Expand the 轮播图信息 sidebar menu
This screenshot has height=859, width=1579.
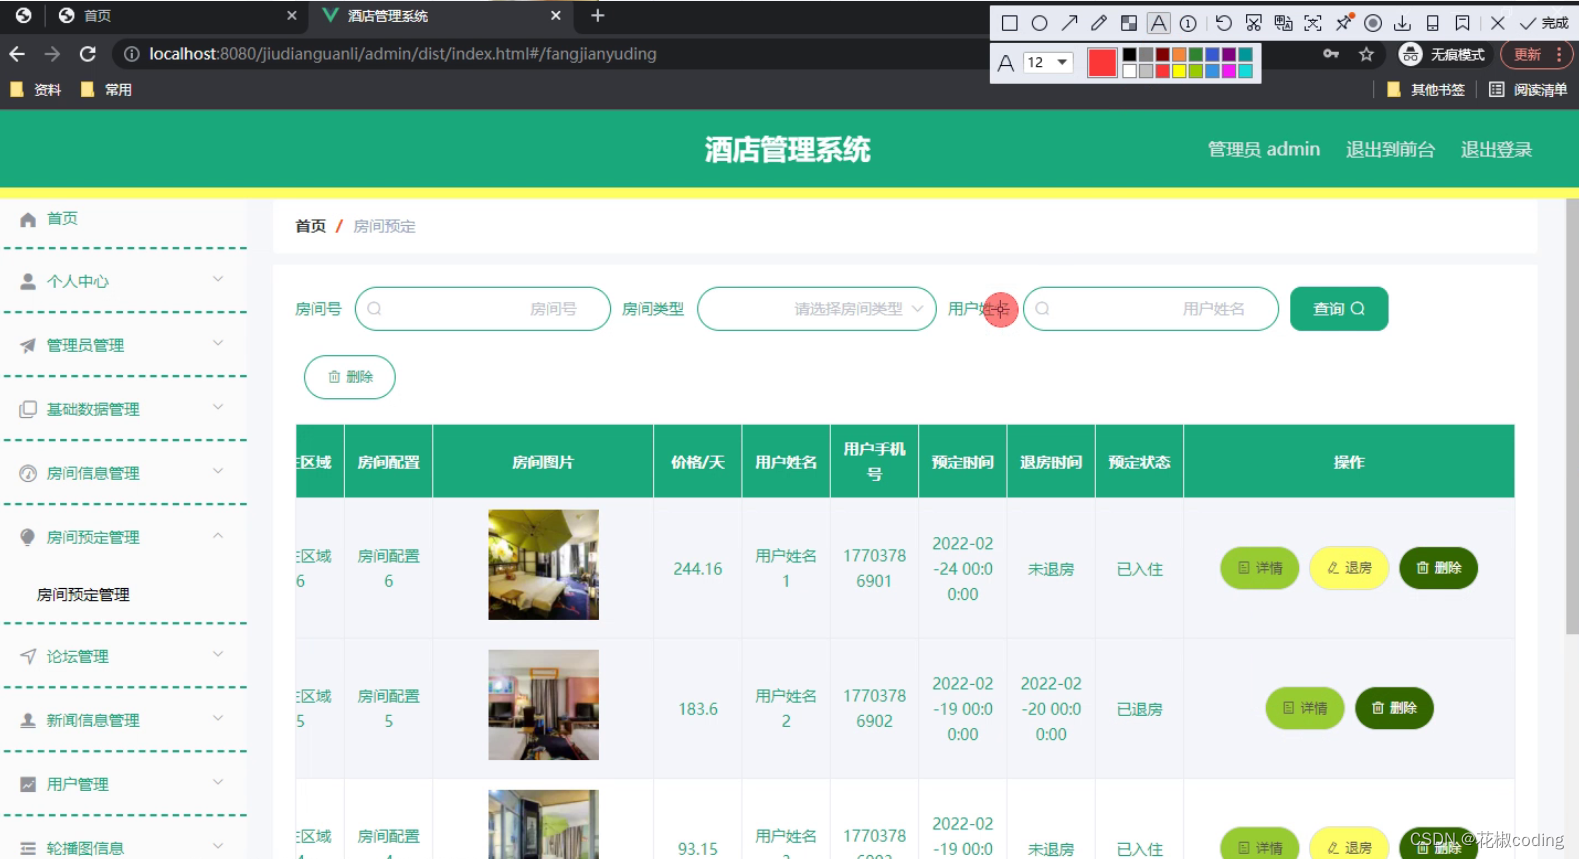point(125,847)
